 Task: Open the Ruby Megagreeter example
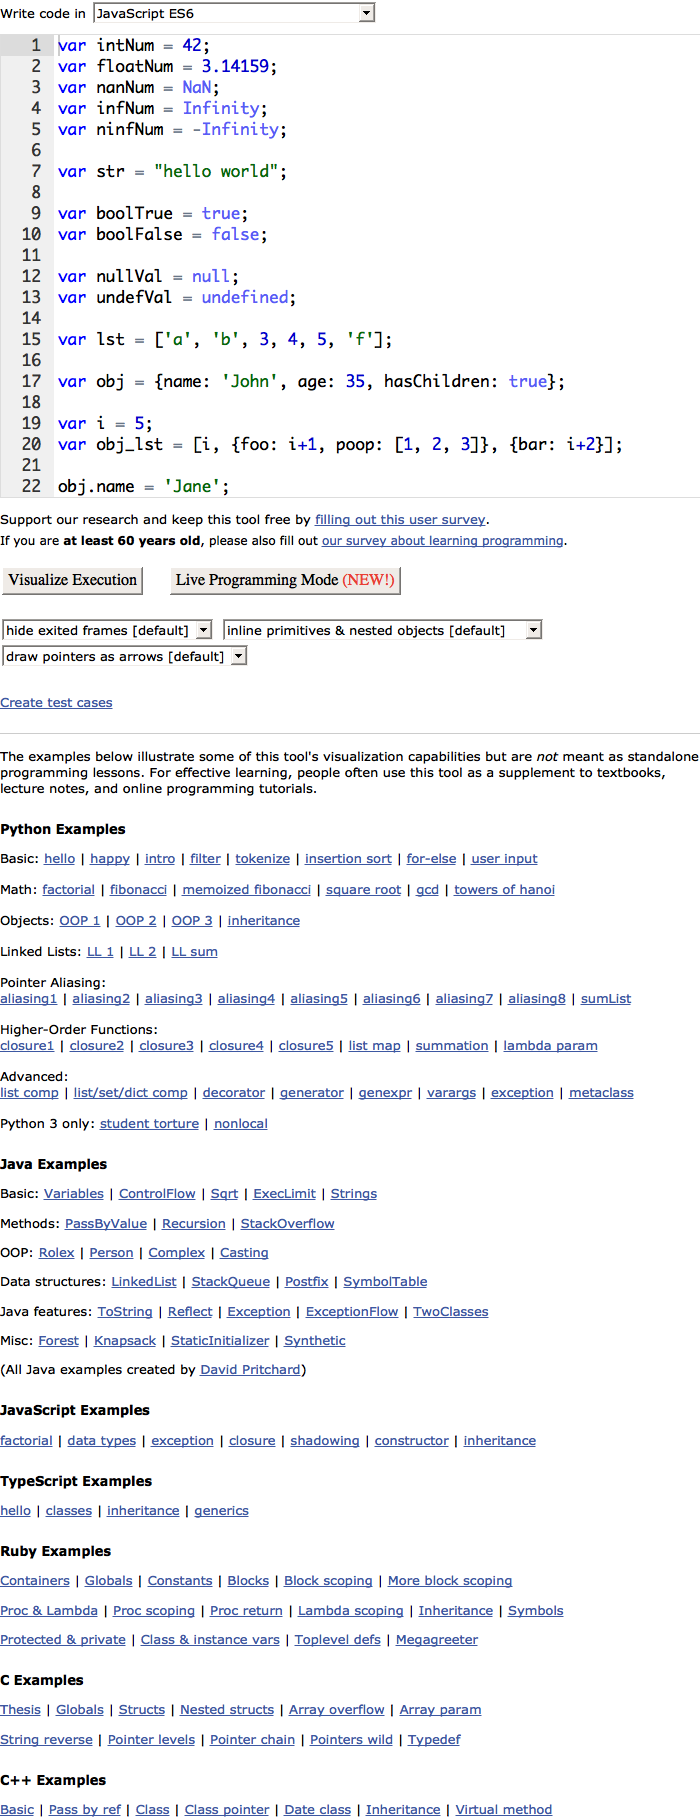click(437, 1640)
